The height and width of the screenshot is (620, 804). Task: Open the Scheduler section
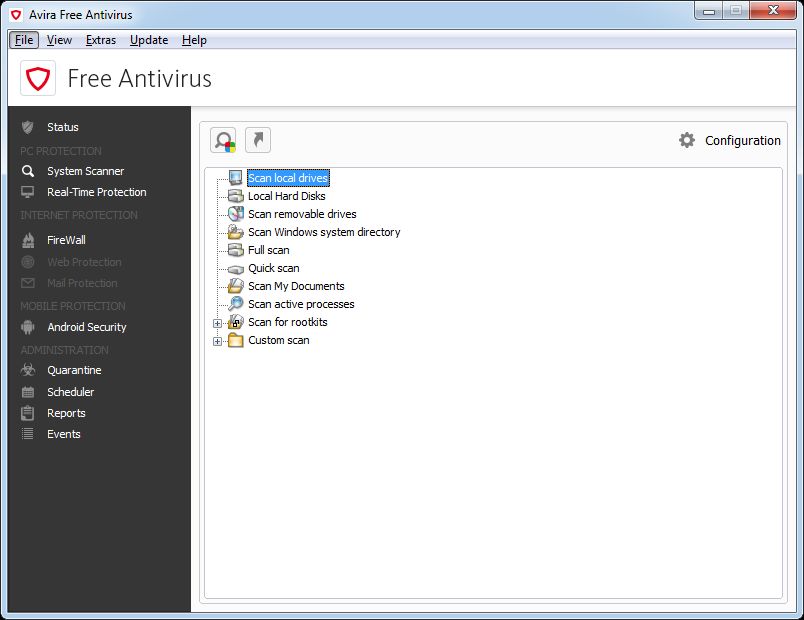click(x=71, y=392)
